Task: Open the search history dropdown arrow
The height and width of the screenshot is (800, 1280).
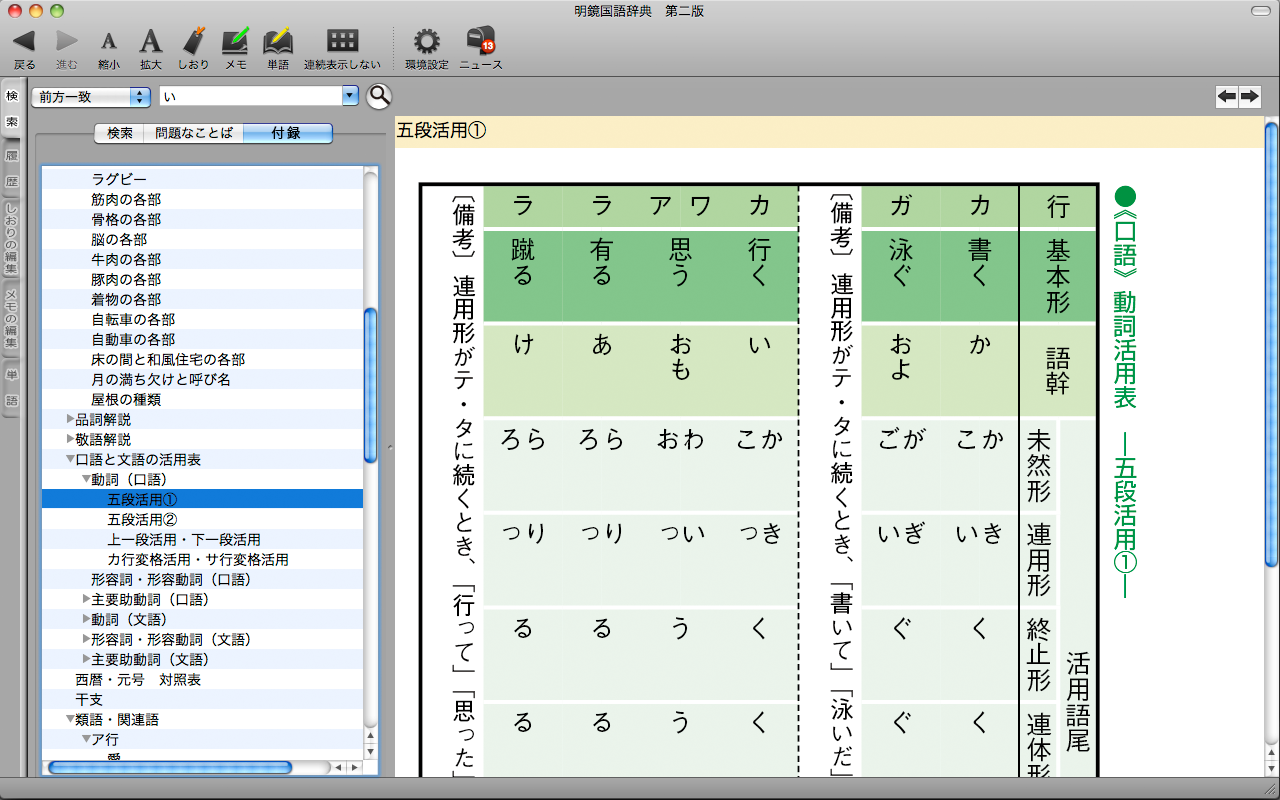Action: pos(349,96)
